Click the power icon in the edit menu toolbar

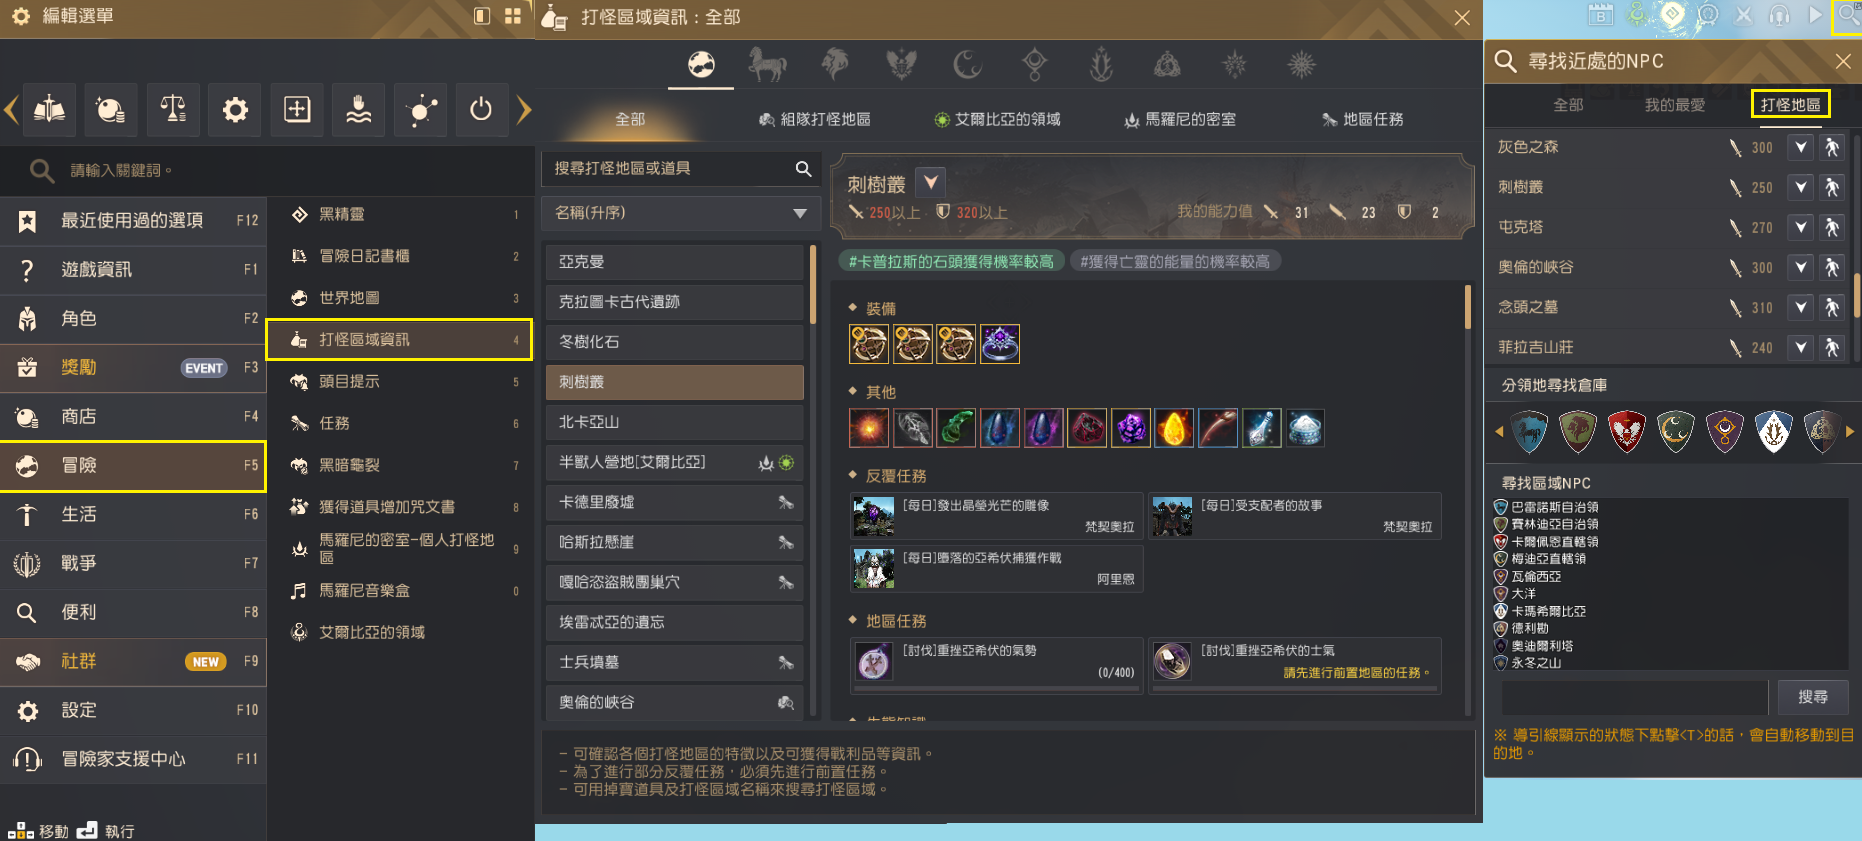point(481,109)
